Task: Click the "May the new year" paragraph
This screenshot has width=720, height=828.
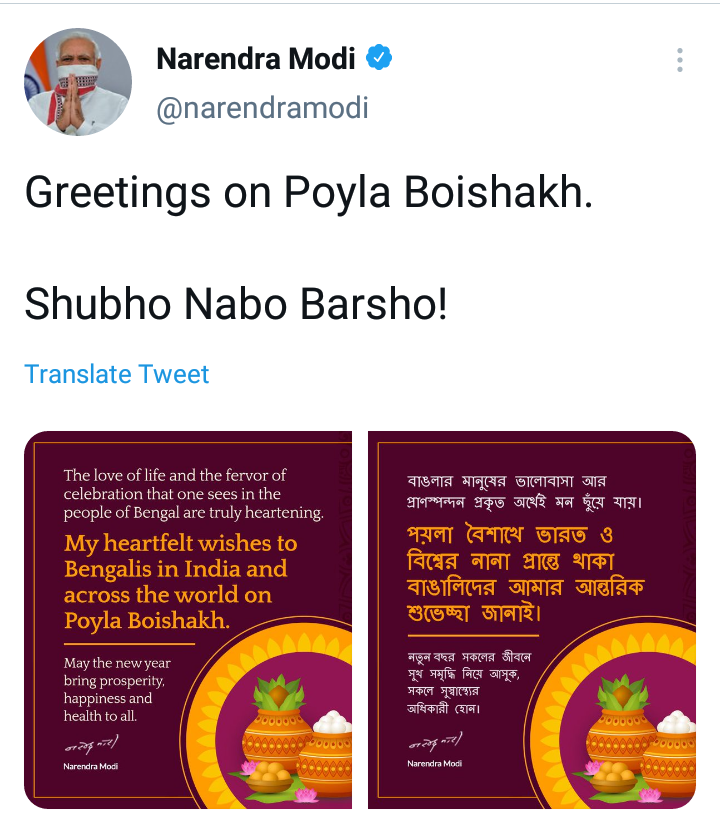Action: click(115, 689)
